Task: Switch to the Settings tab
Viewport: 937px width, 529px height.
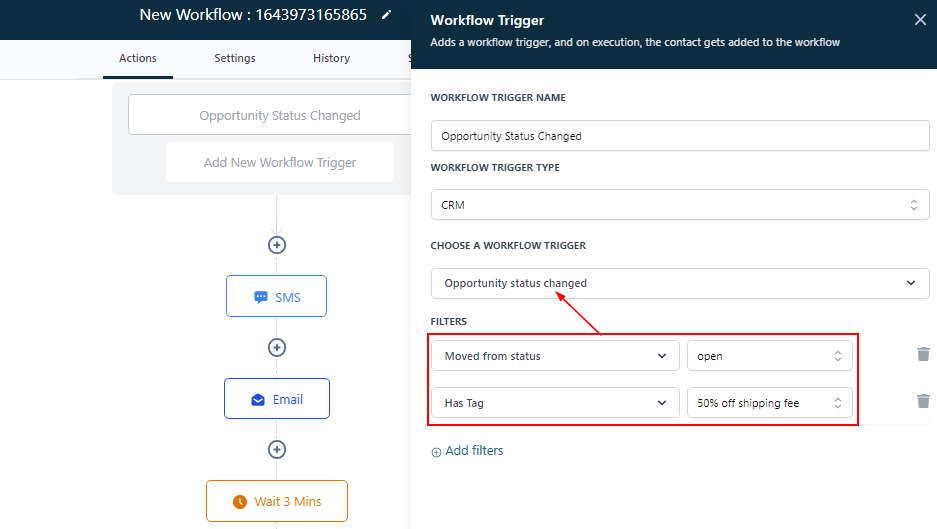Action: tap(235, 58)
